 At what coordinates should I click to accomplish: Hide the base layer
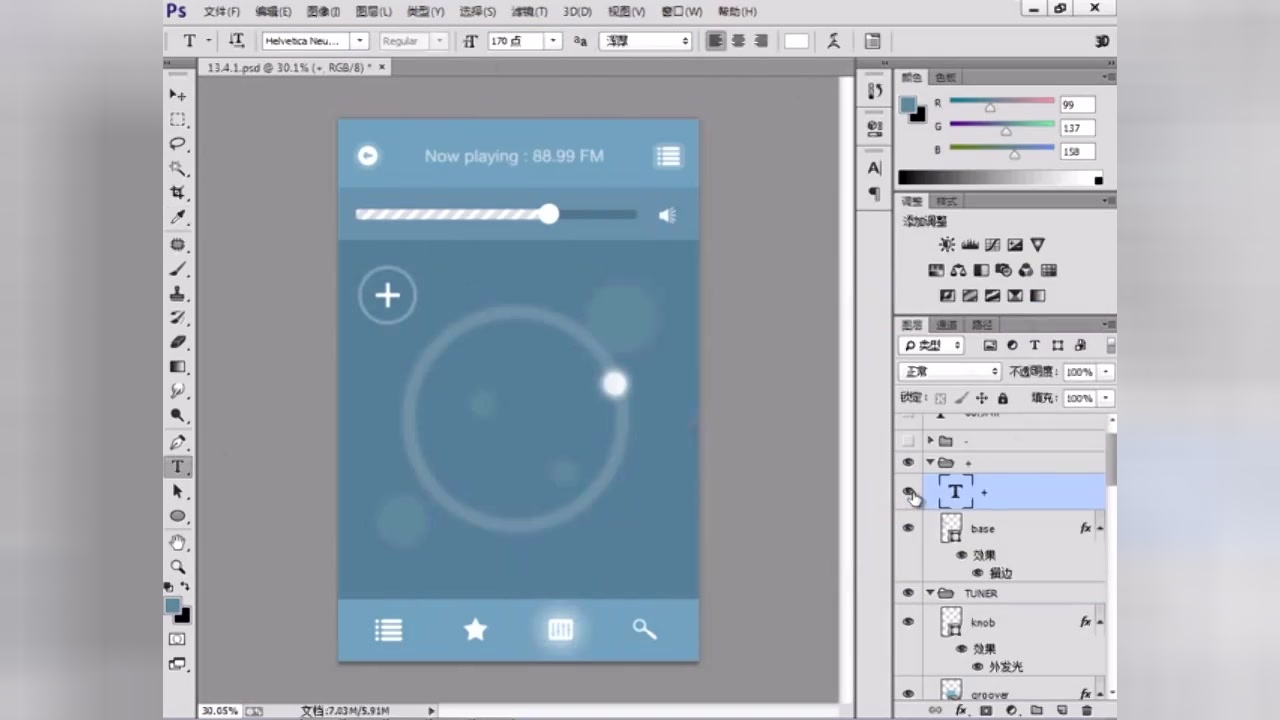(908, 528)
